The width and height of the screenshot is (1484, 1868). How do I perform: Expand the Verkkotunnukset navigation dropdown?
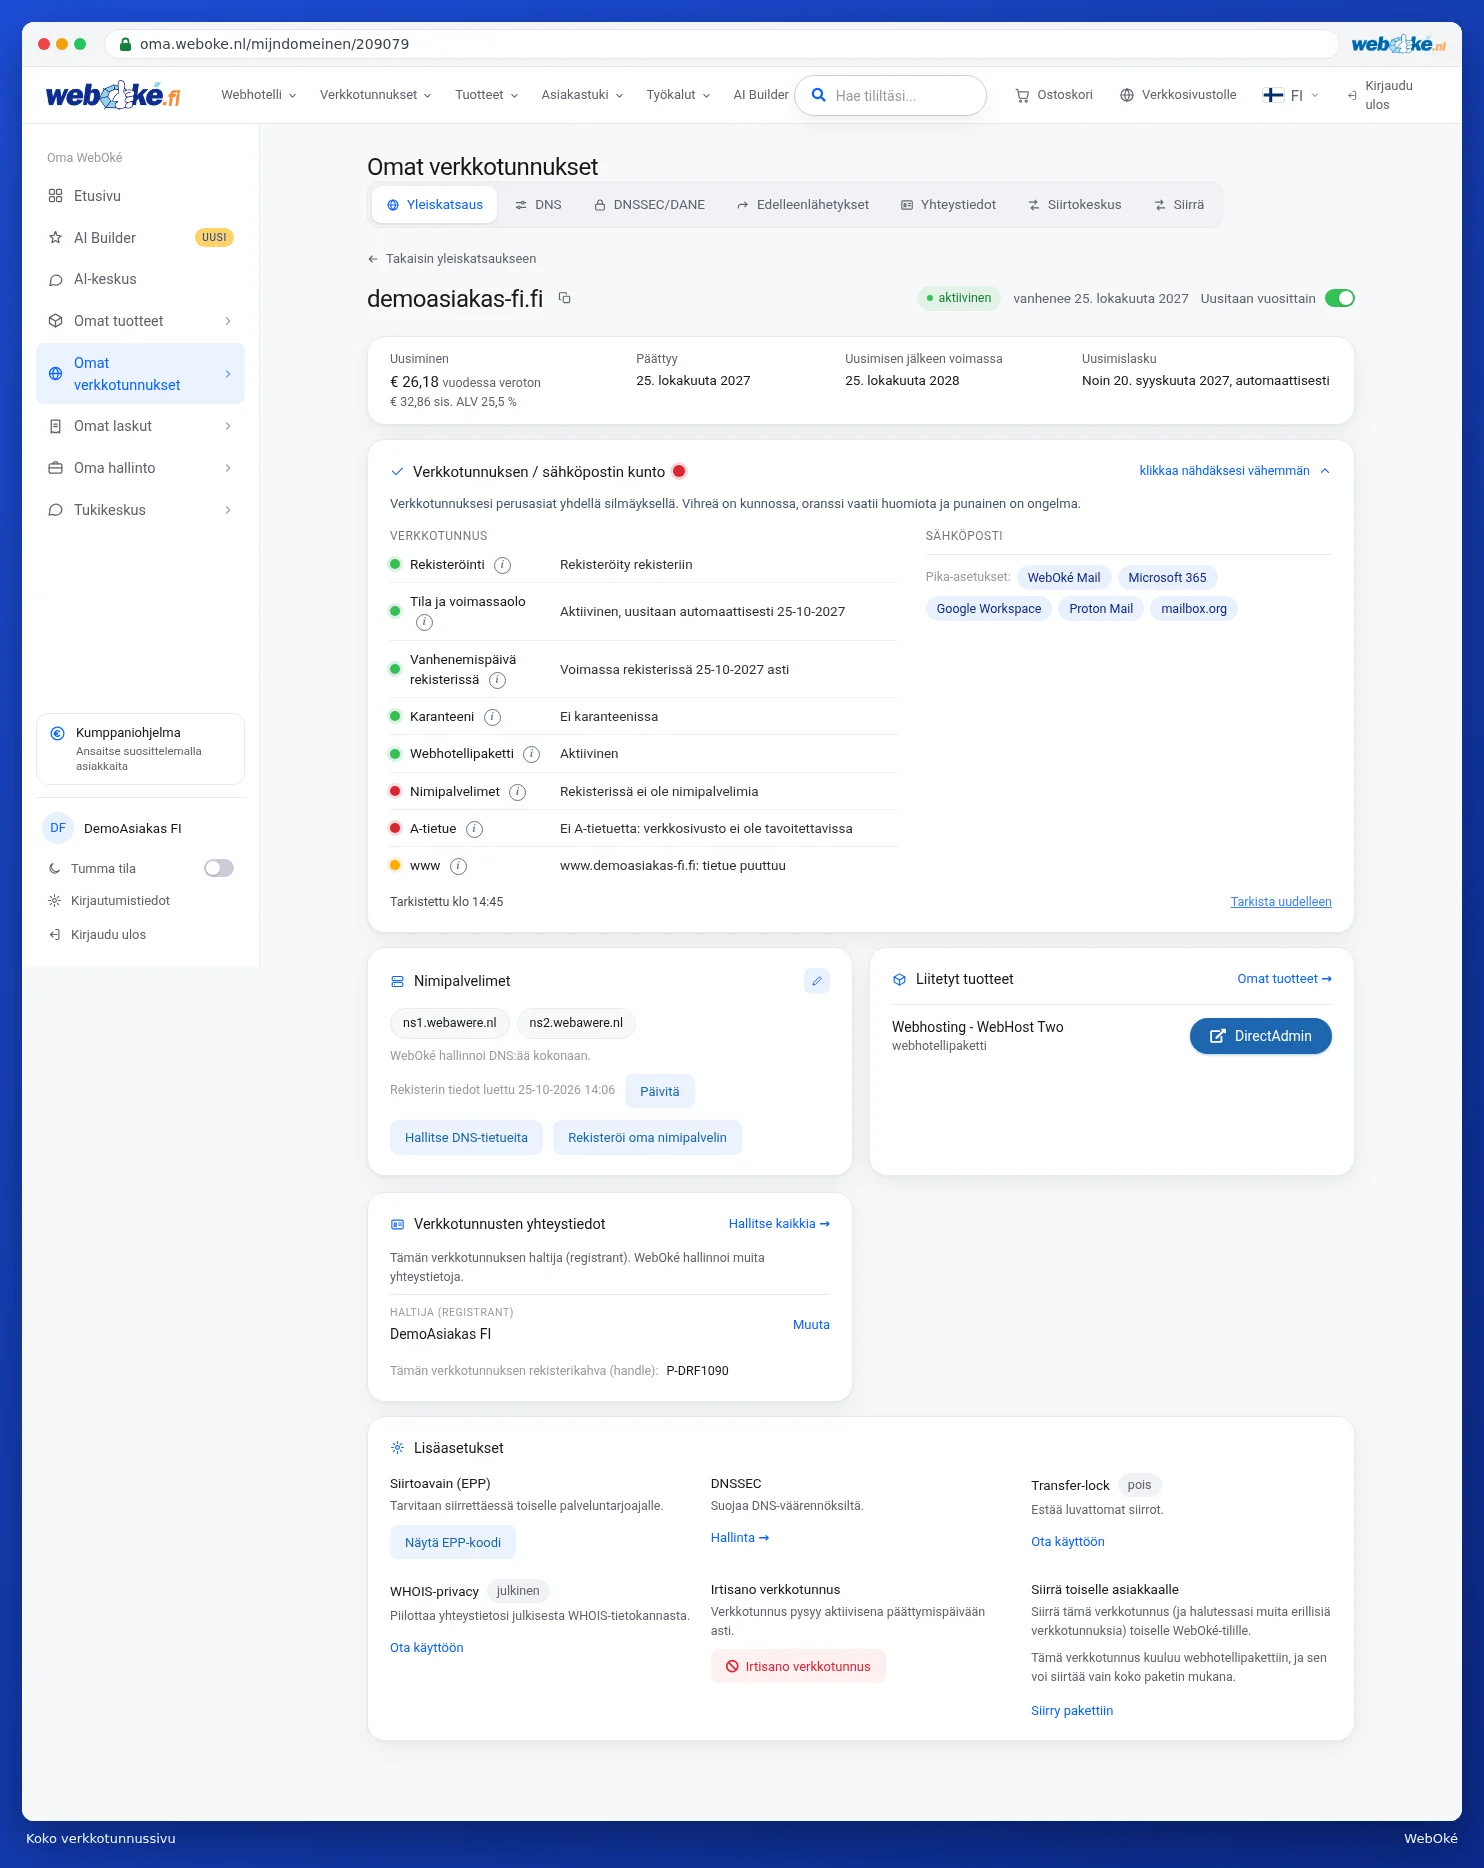pos(376,95)
